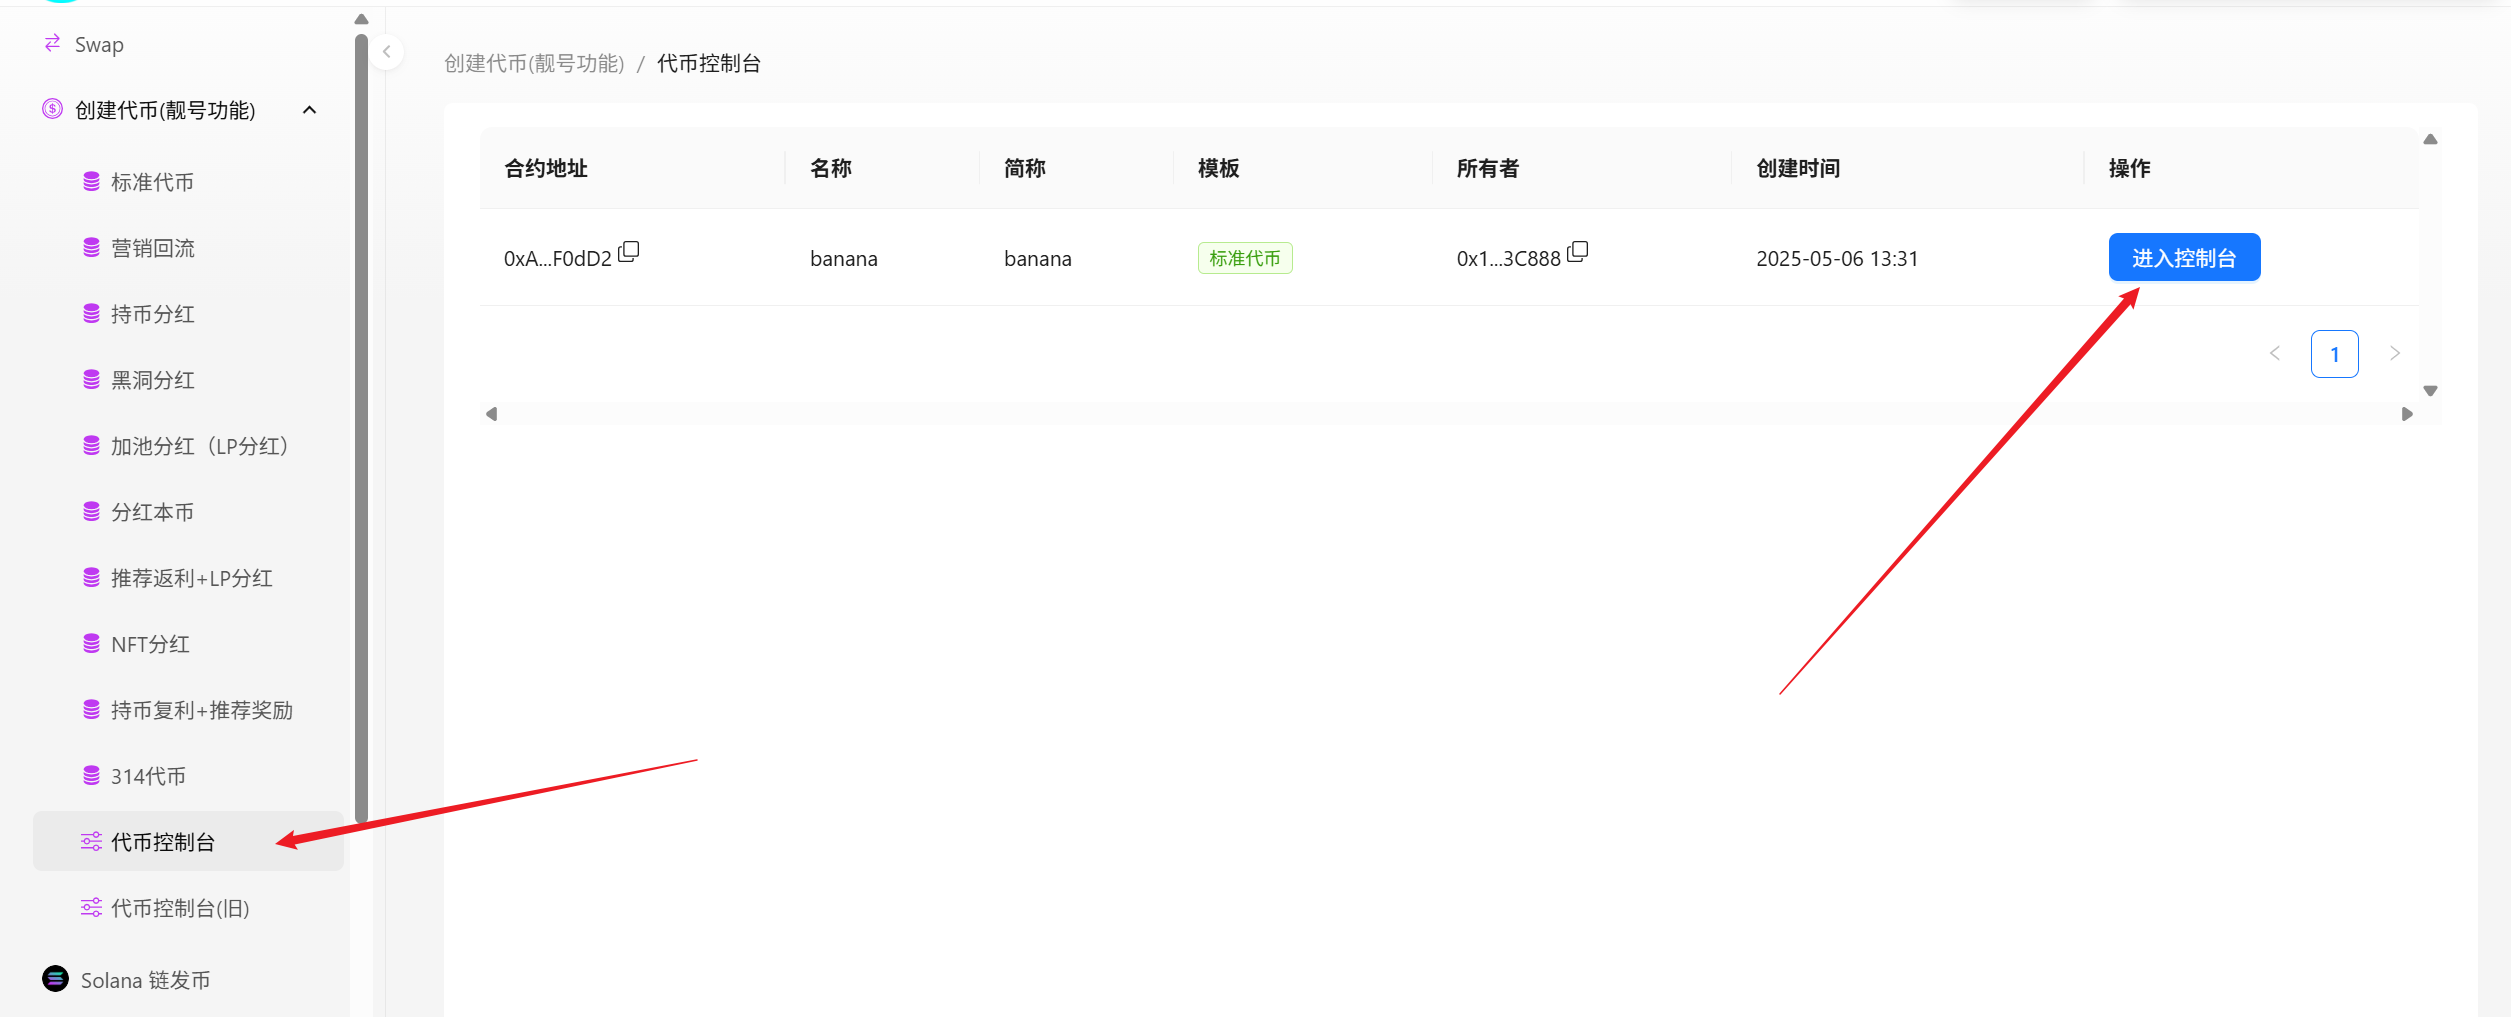Click the 代币控制台(旧) sliders icon
This screenshot has width=2511, height=1017.
pyautogui.click(x=91, y=907)
